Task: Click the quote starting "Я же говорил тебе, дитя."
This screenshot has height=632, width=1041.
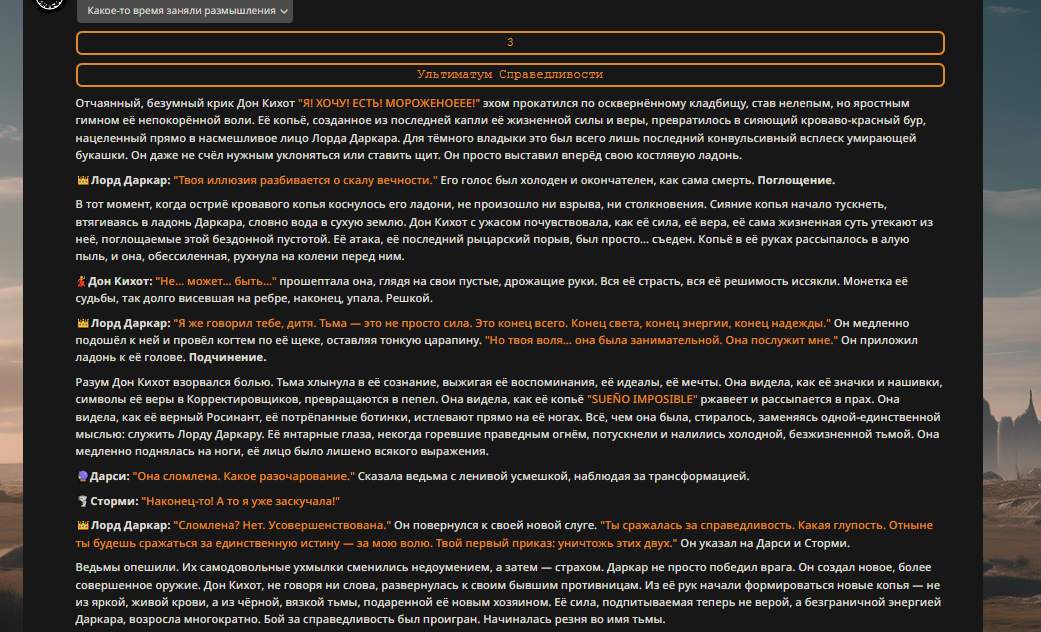Action: [x=502, y=323]
